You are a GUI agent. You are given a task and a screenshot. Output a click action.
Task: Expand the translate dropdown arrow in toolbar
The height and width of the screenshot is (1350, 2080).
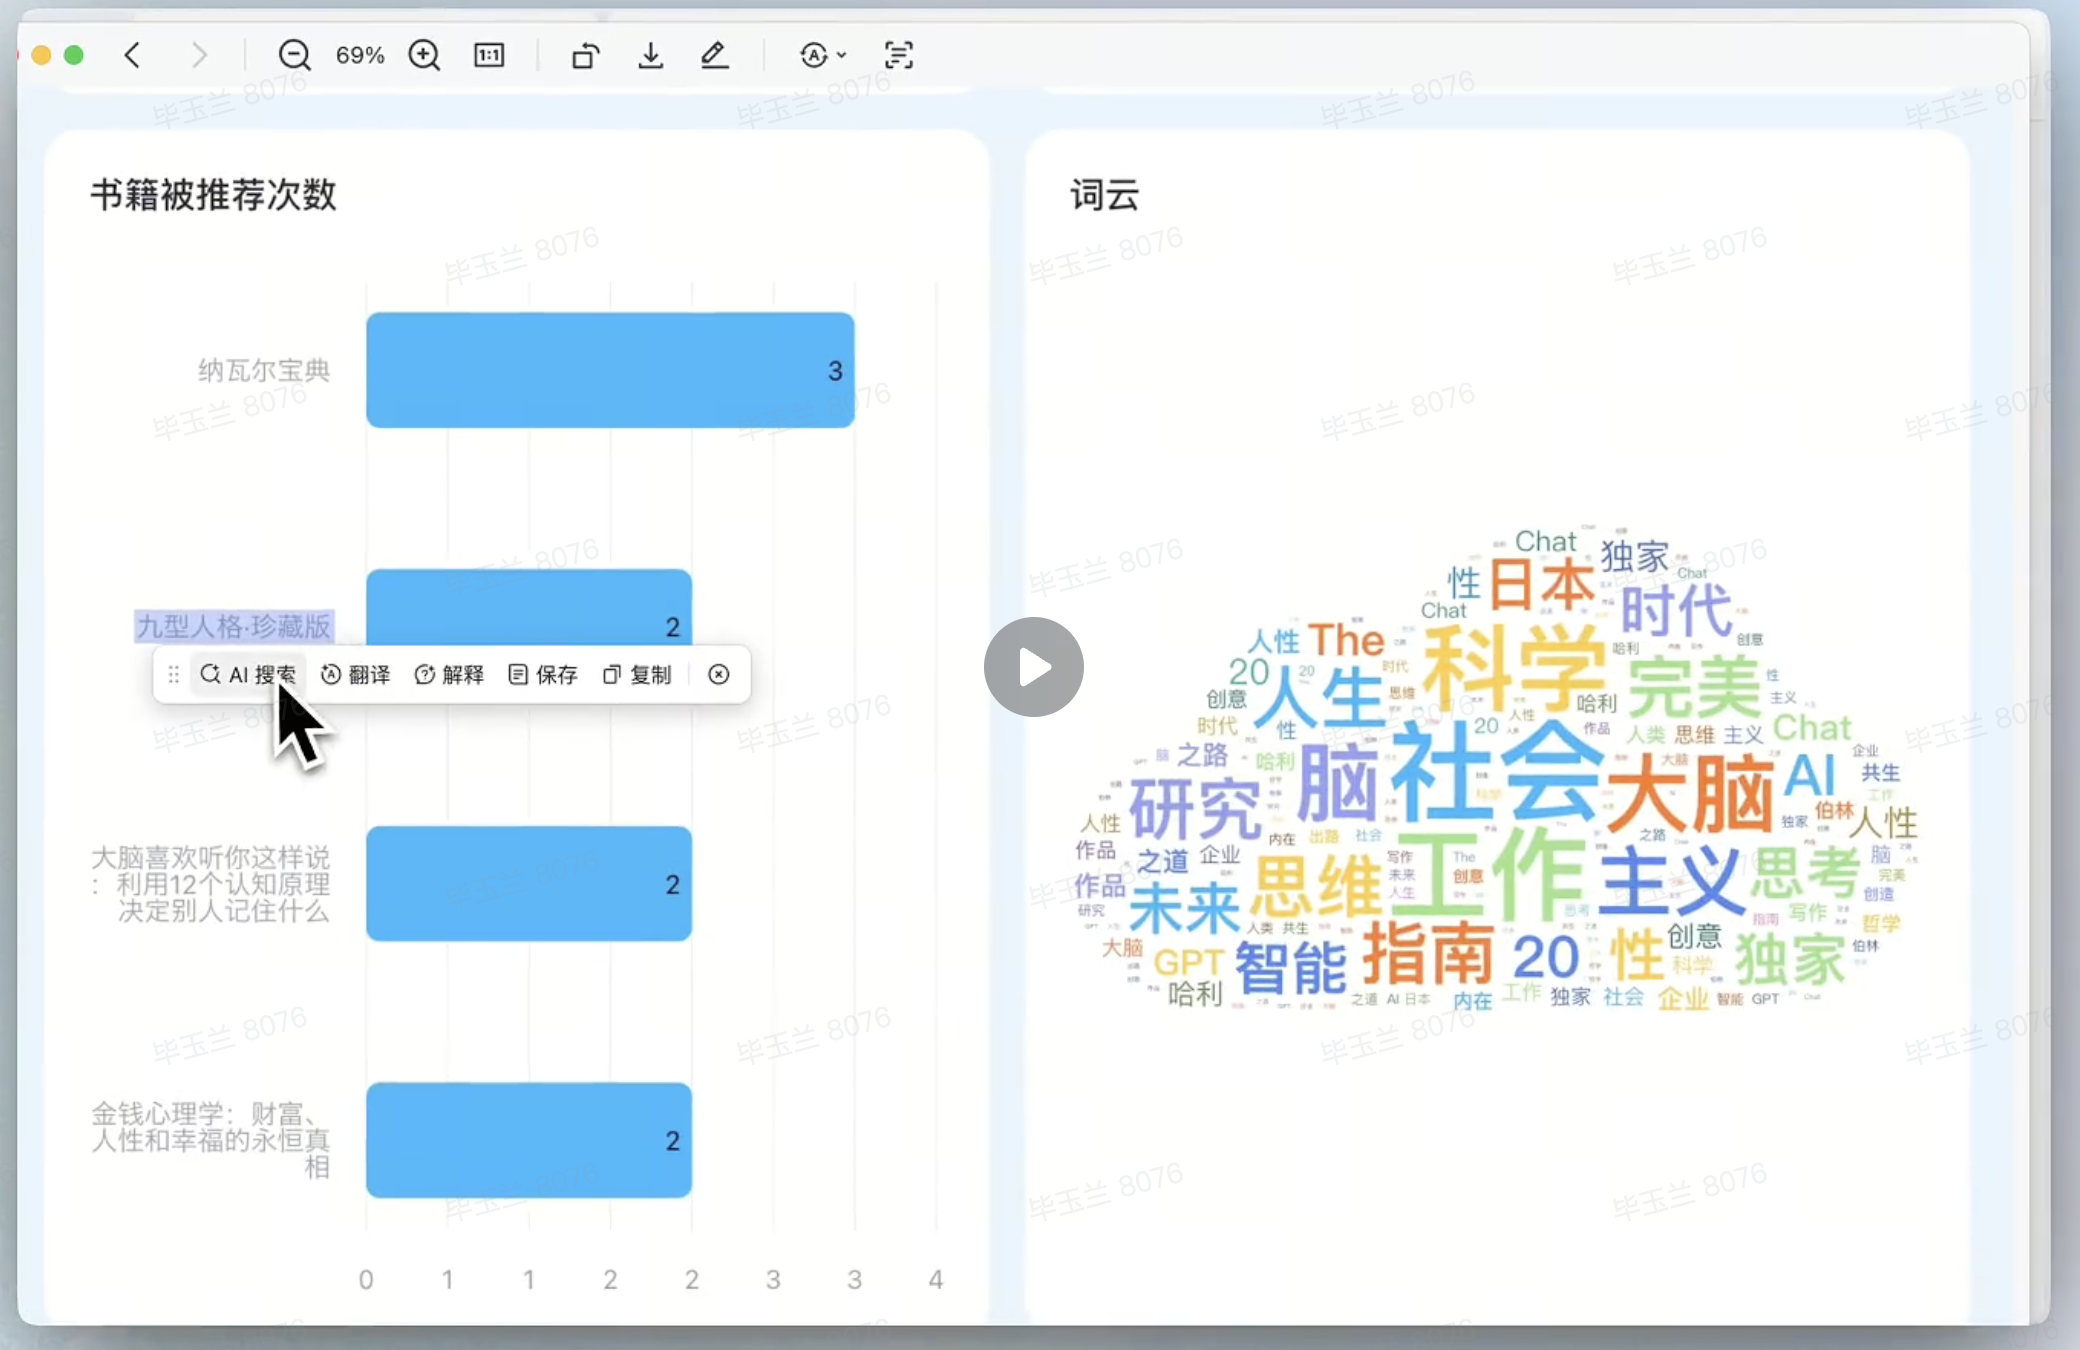[x=842, y=55]
